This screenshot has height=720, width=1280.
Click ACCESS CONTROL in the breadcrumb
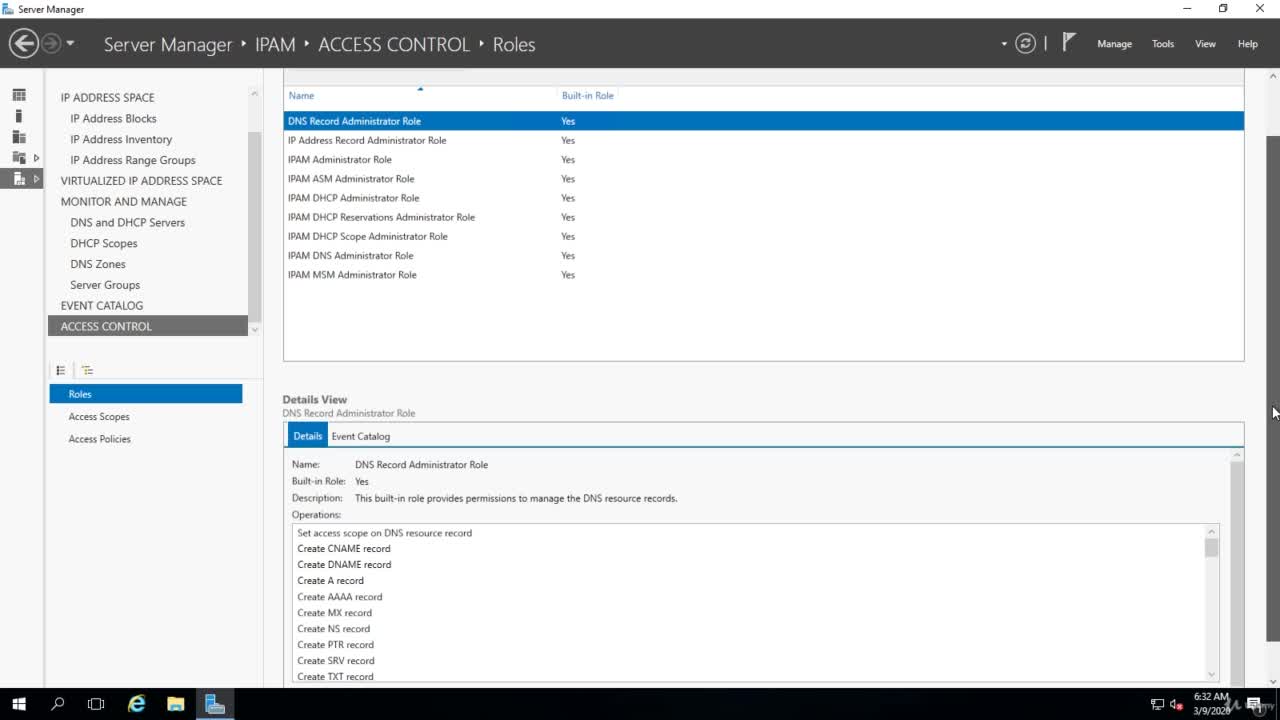[x=394, y=45]
